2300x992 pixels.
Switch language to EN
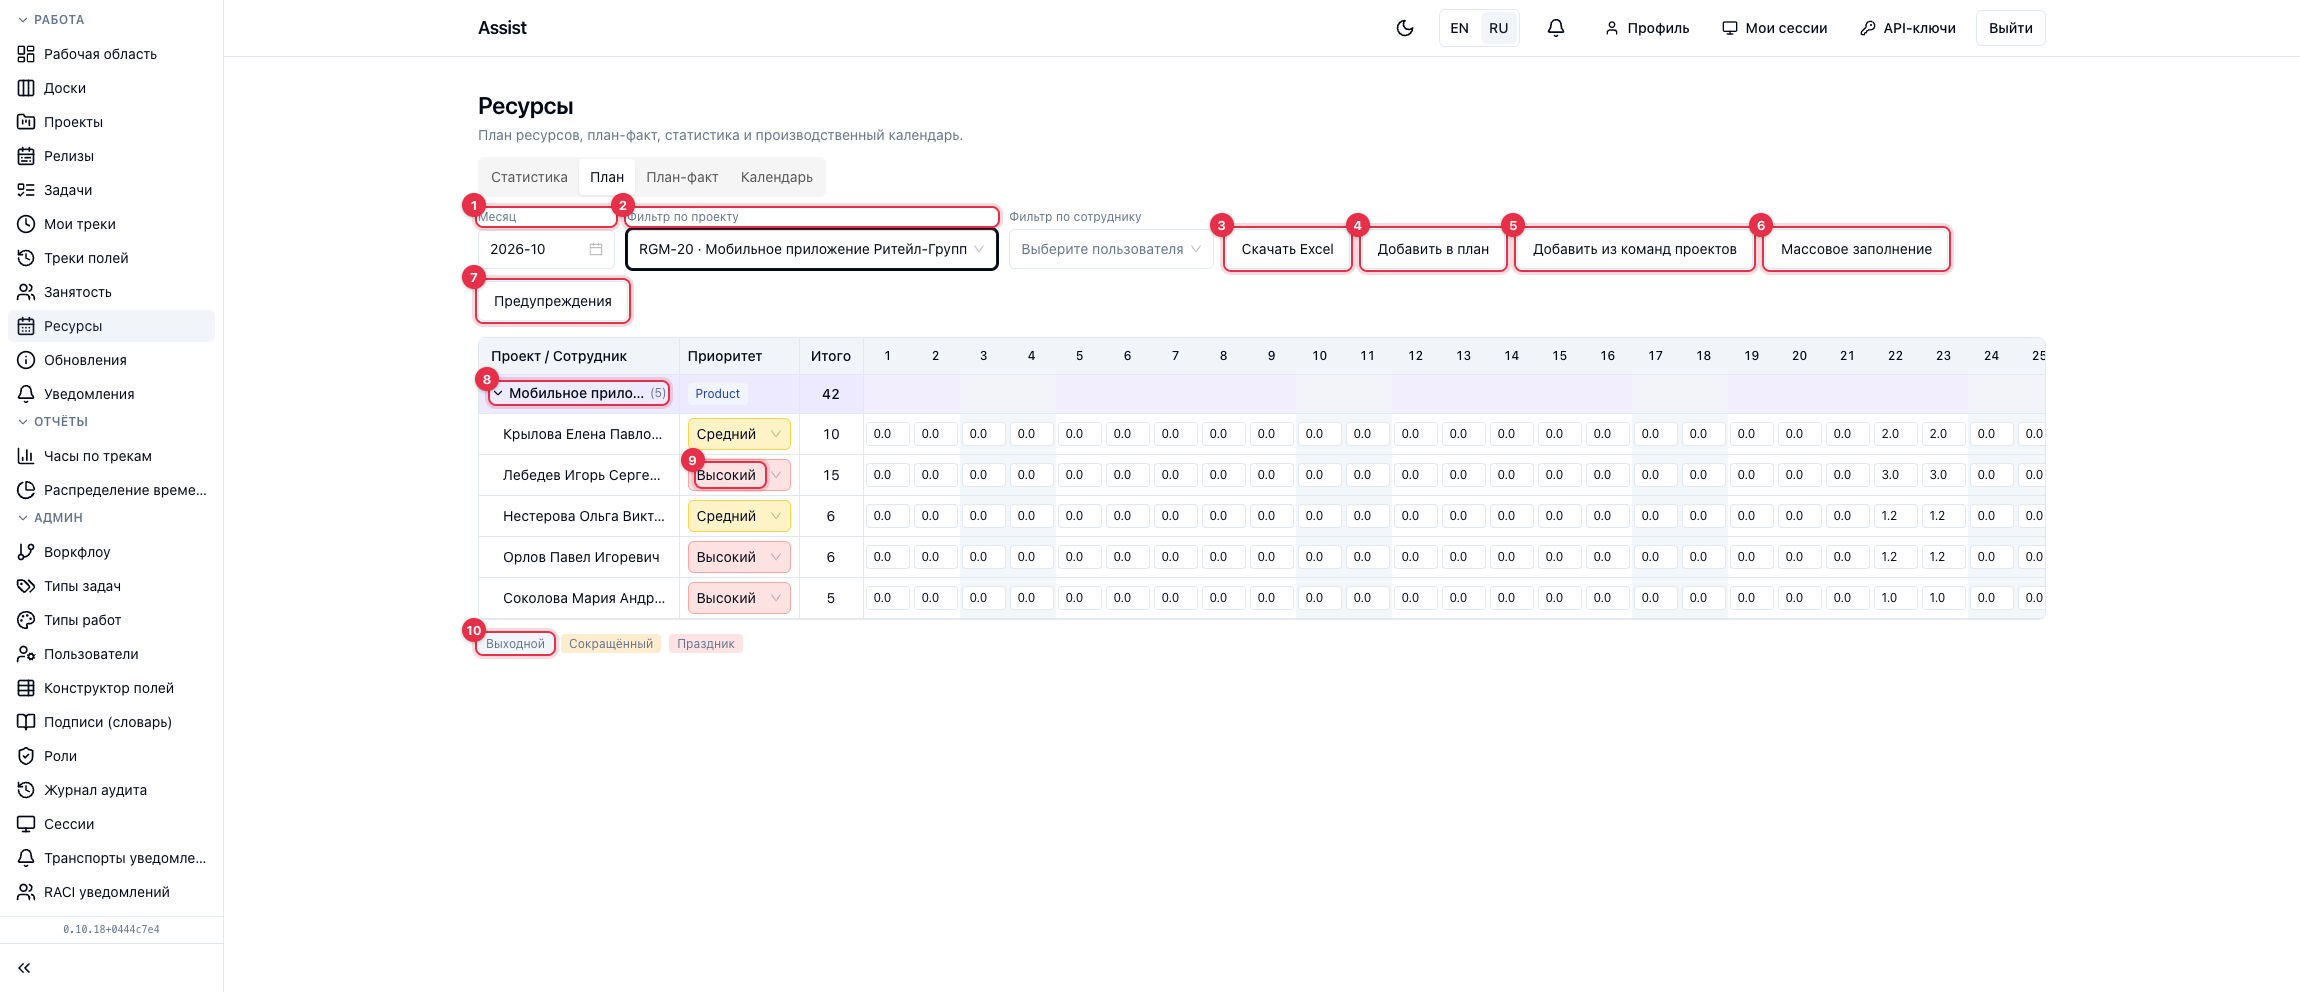point(1460,28)
